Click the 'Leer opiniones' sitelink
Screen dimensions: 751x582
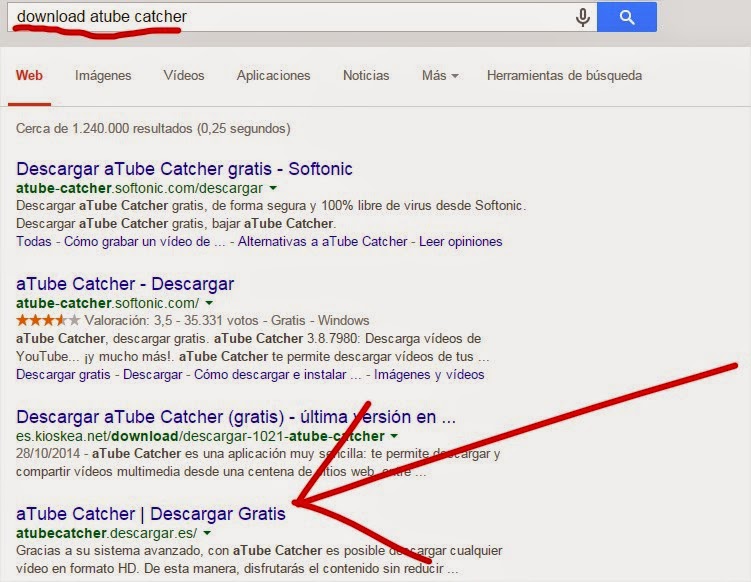pos(461,241)
